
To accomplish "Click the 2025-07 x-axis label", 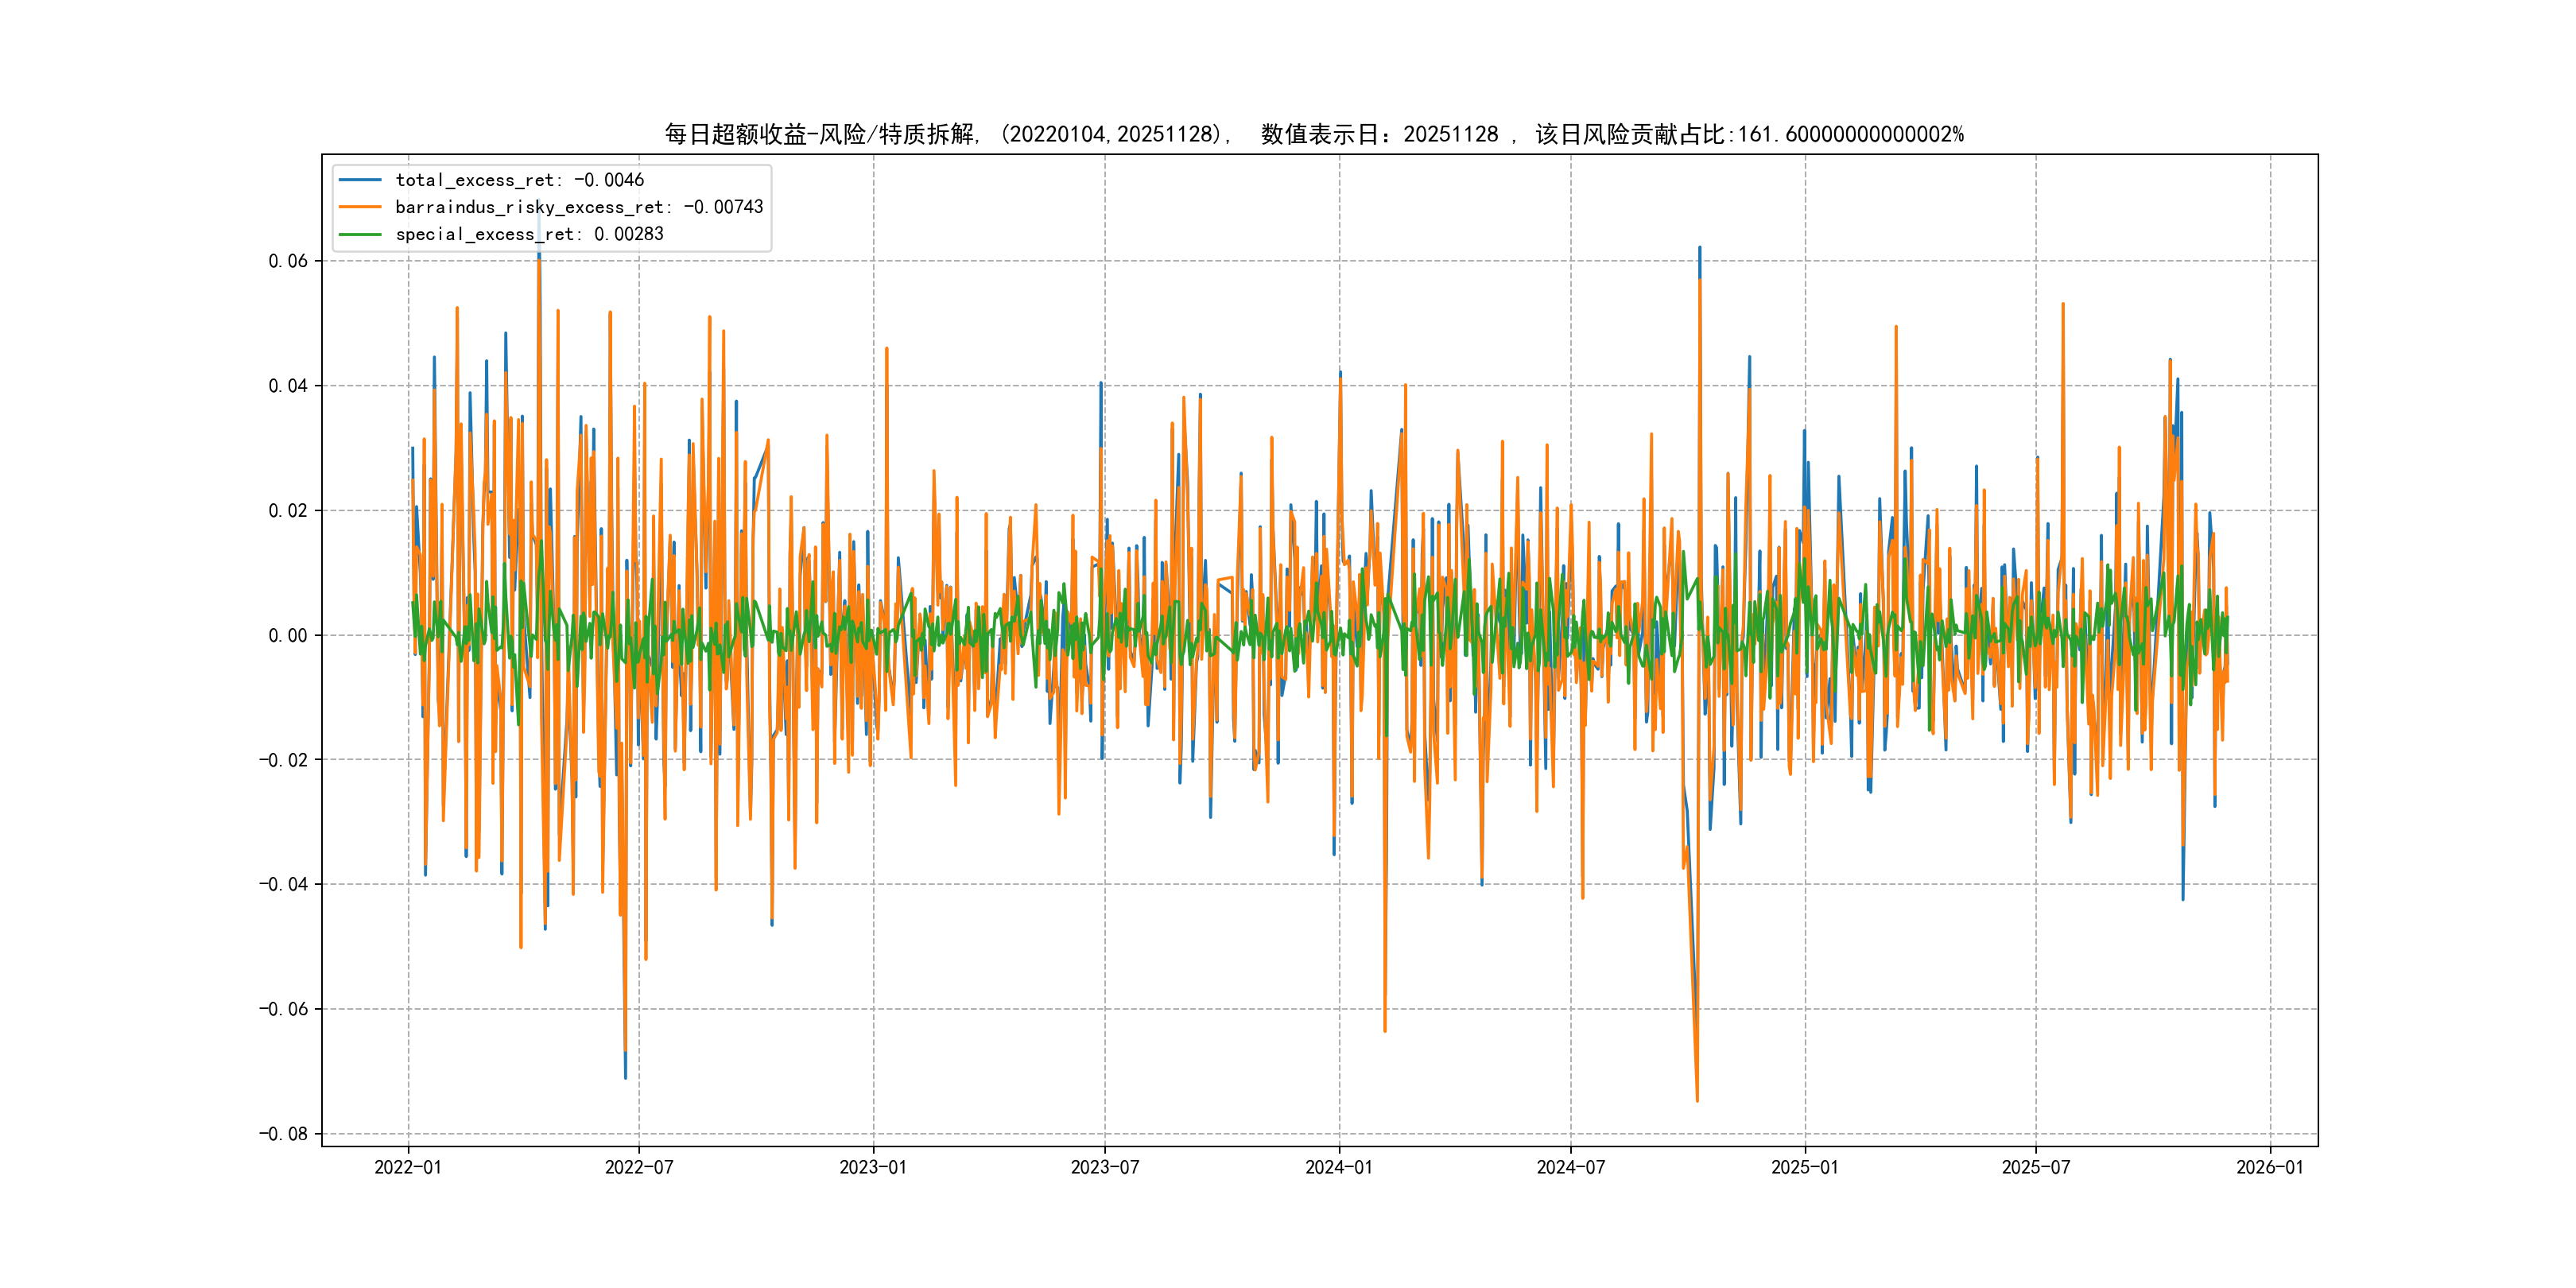I will 2036,1167.
